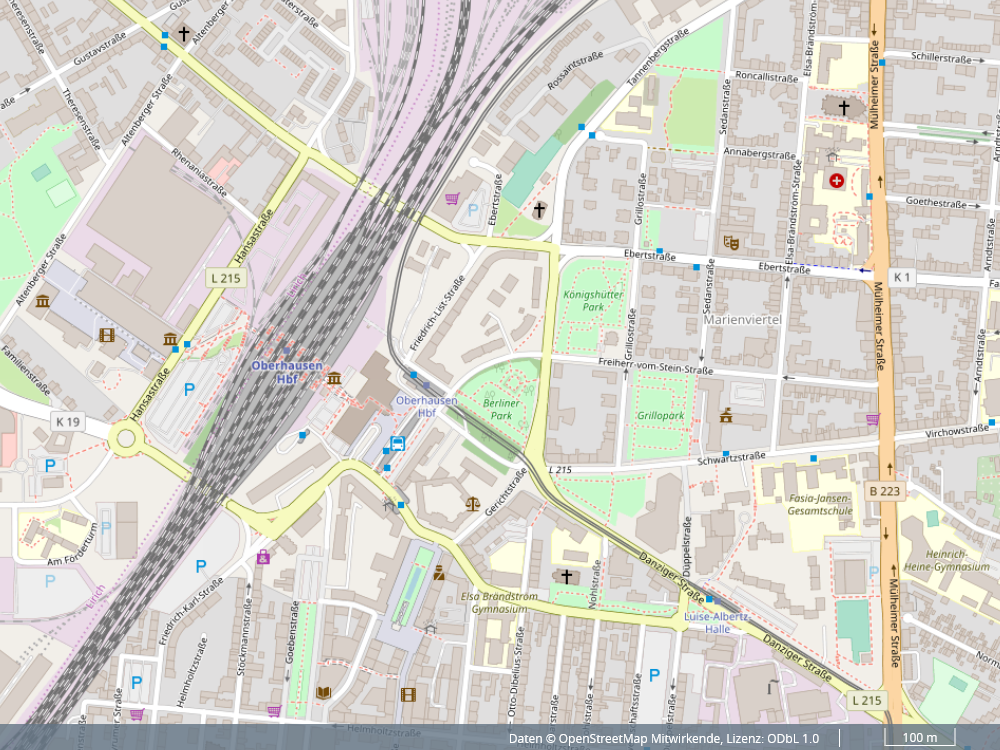Click the shopping cart icon near Ebertstraße parking
This screenshot has height=750, width=1000.
(x=452, y=198)
